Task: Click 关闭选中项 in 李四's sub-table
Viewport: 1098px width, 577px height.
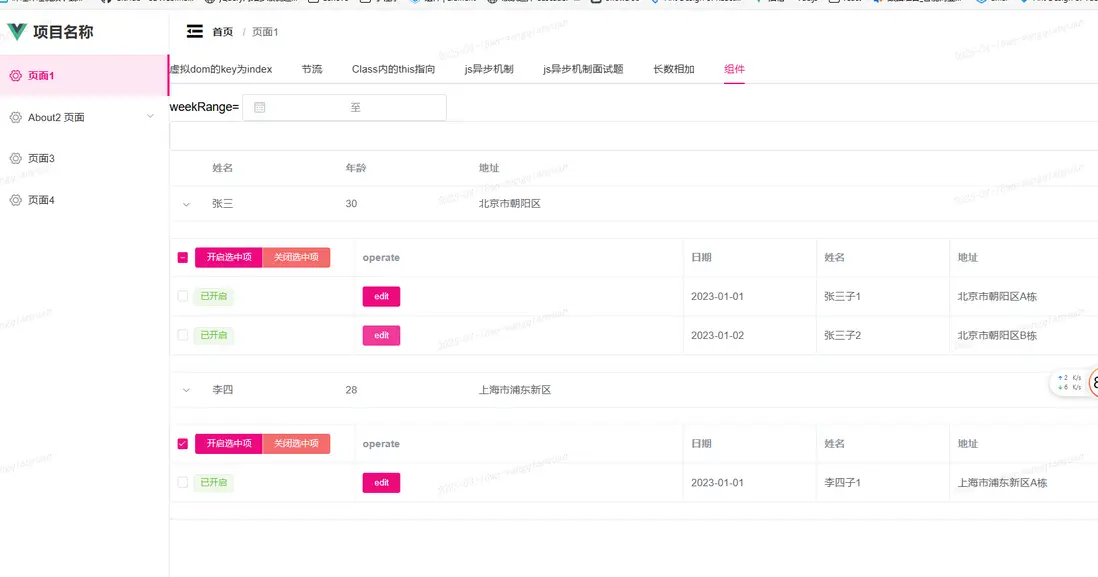Action: click(296, 444)
